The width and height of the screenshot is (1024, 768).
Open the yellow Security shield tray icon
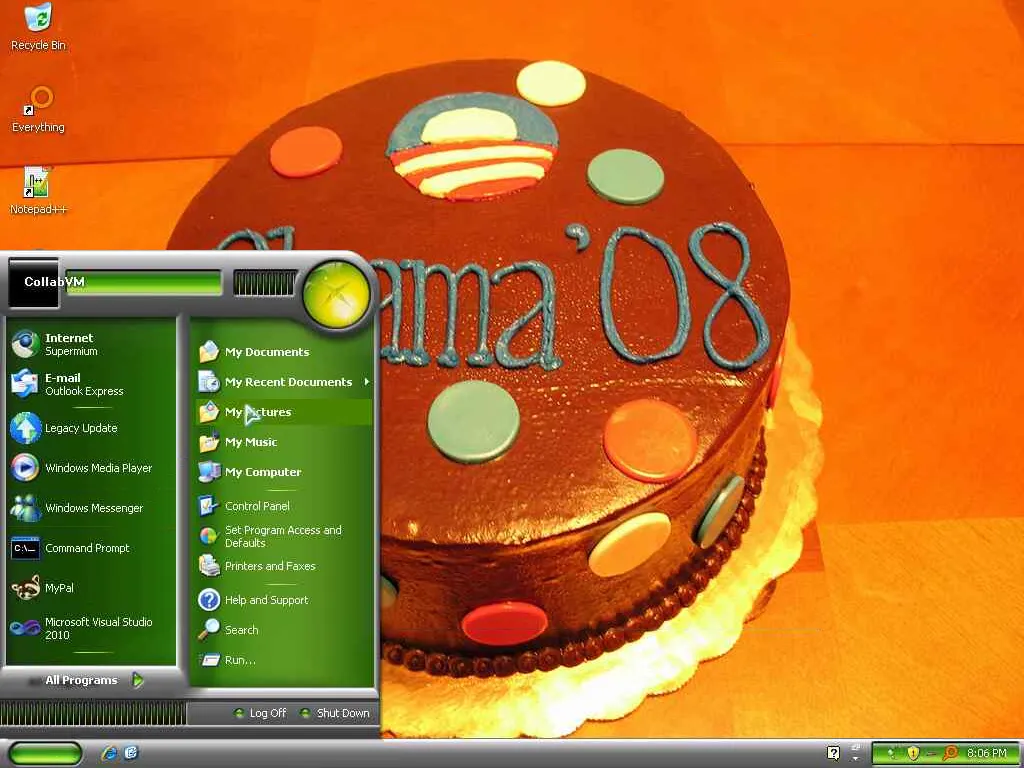pyautogui.click(x=912, y=754)
